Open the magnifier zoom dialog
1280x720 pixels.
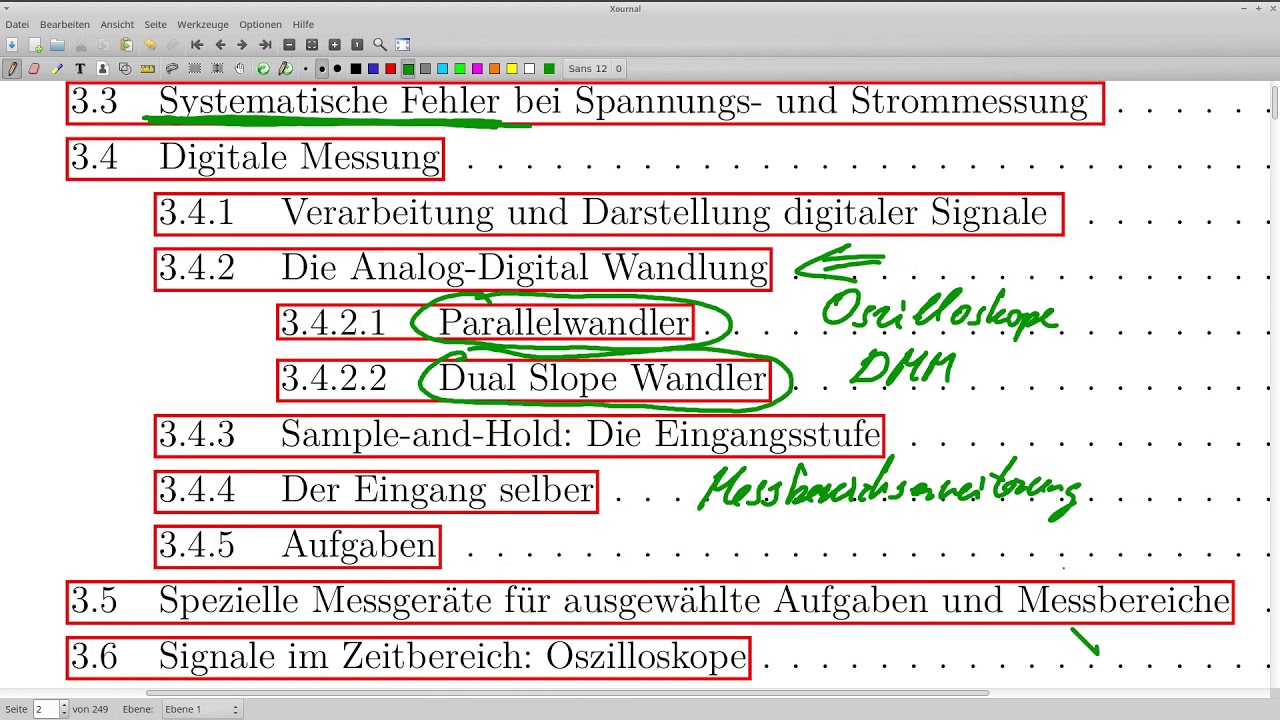(x=380, y=45)
